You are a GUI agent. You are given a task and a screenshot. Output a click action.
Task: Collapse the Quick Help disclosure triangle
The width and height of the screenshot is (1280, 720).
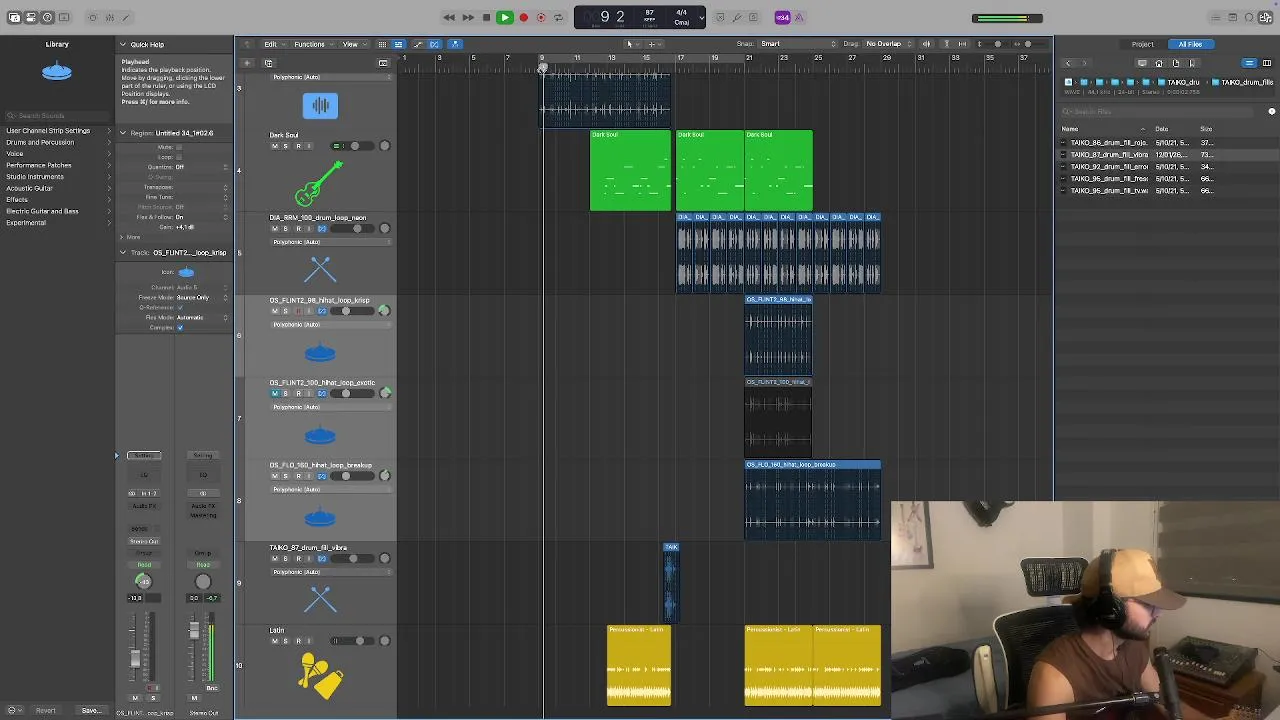click(123, 44)
